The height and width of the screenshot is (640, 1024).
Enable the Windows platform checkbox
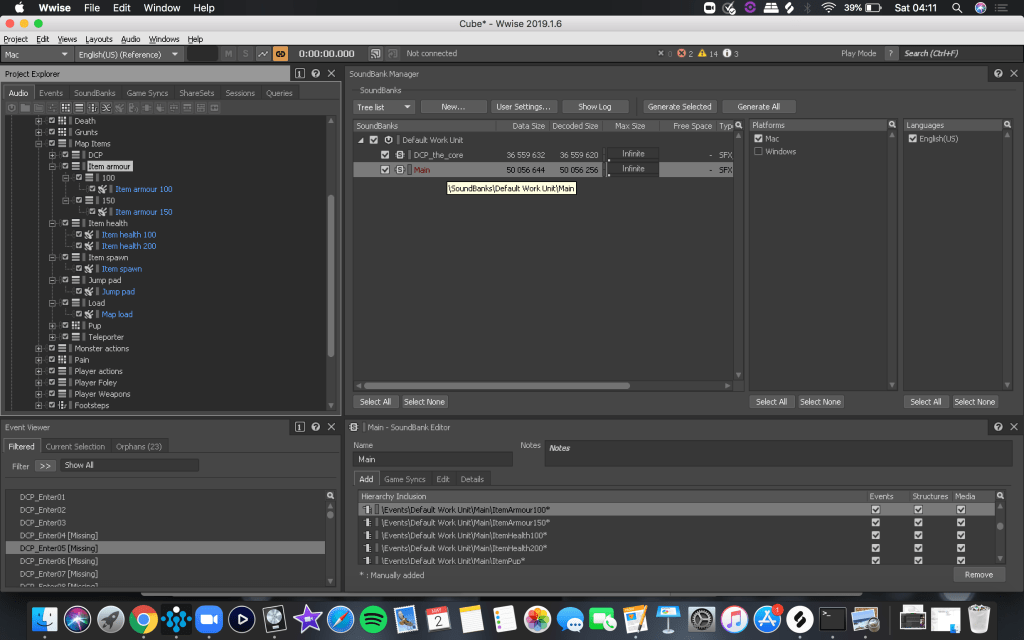point(759,152)
